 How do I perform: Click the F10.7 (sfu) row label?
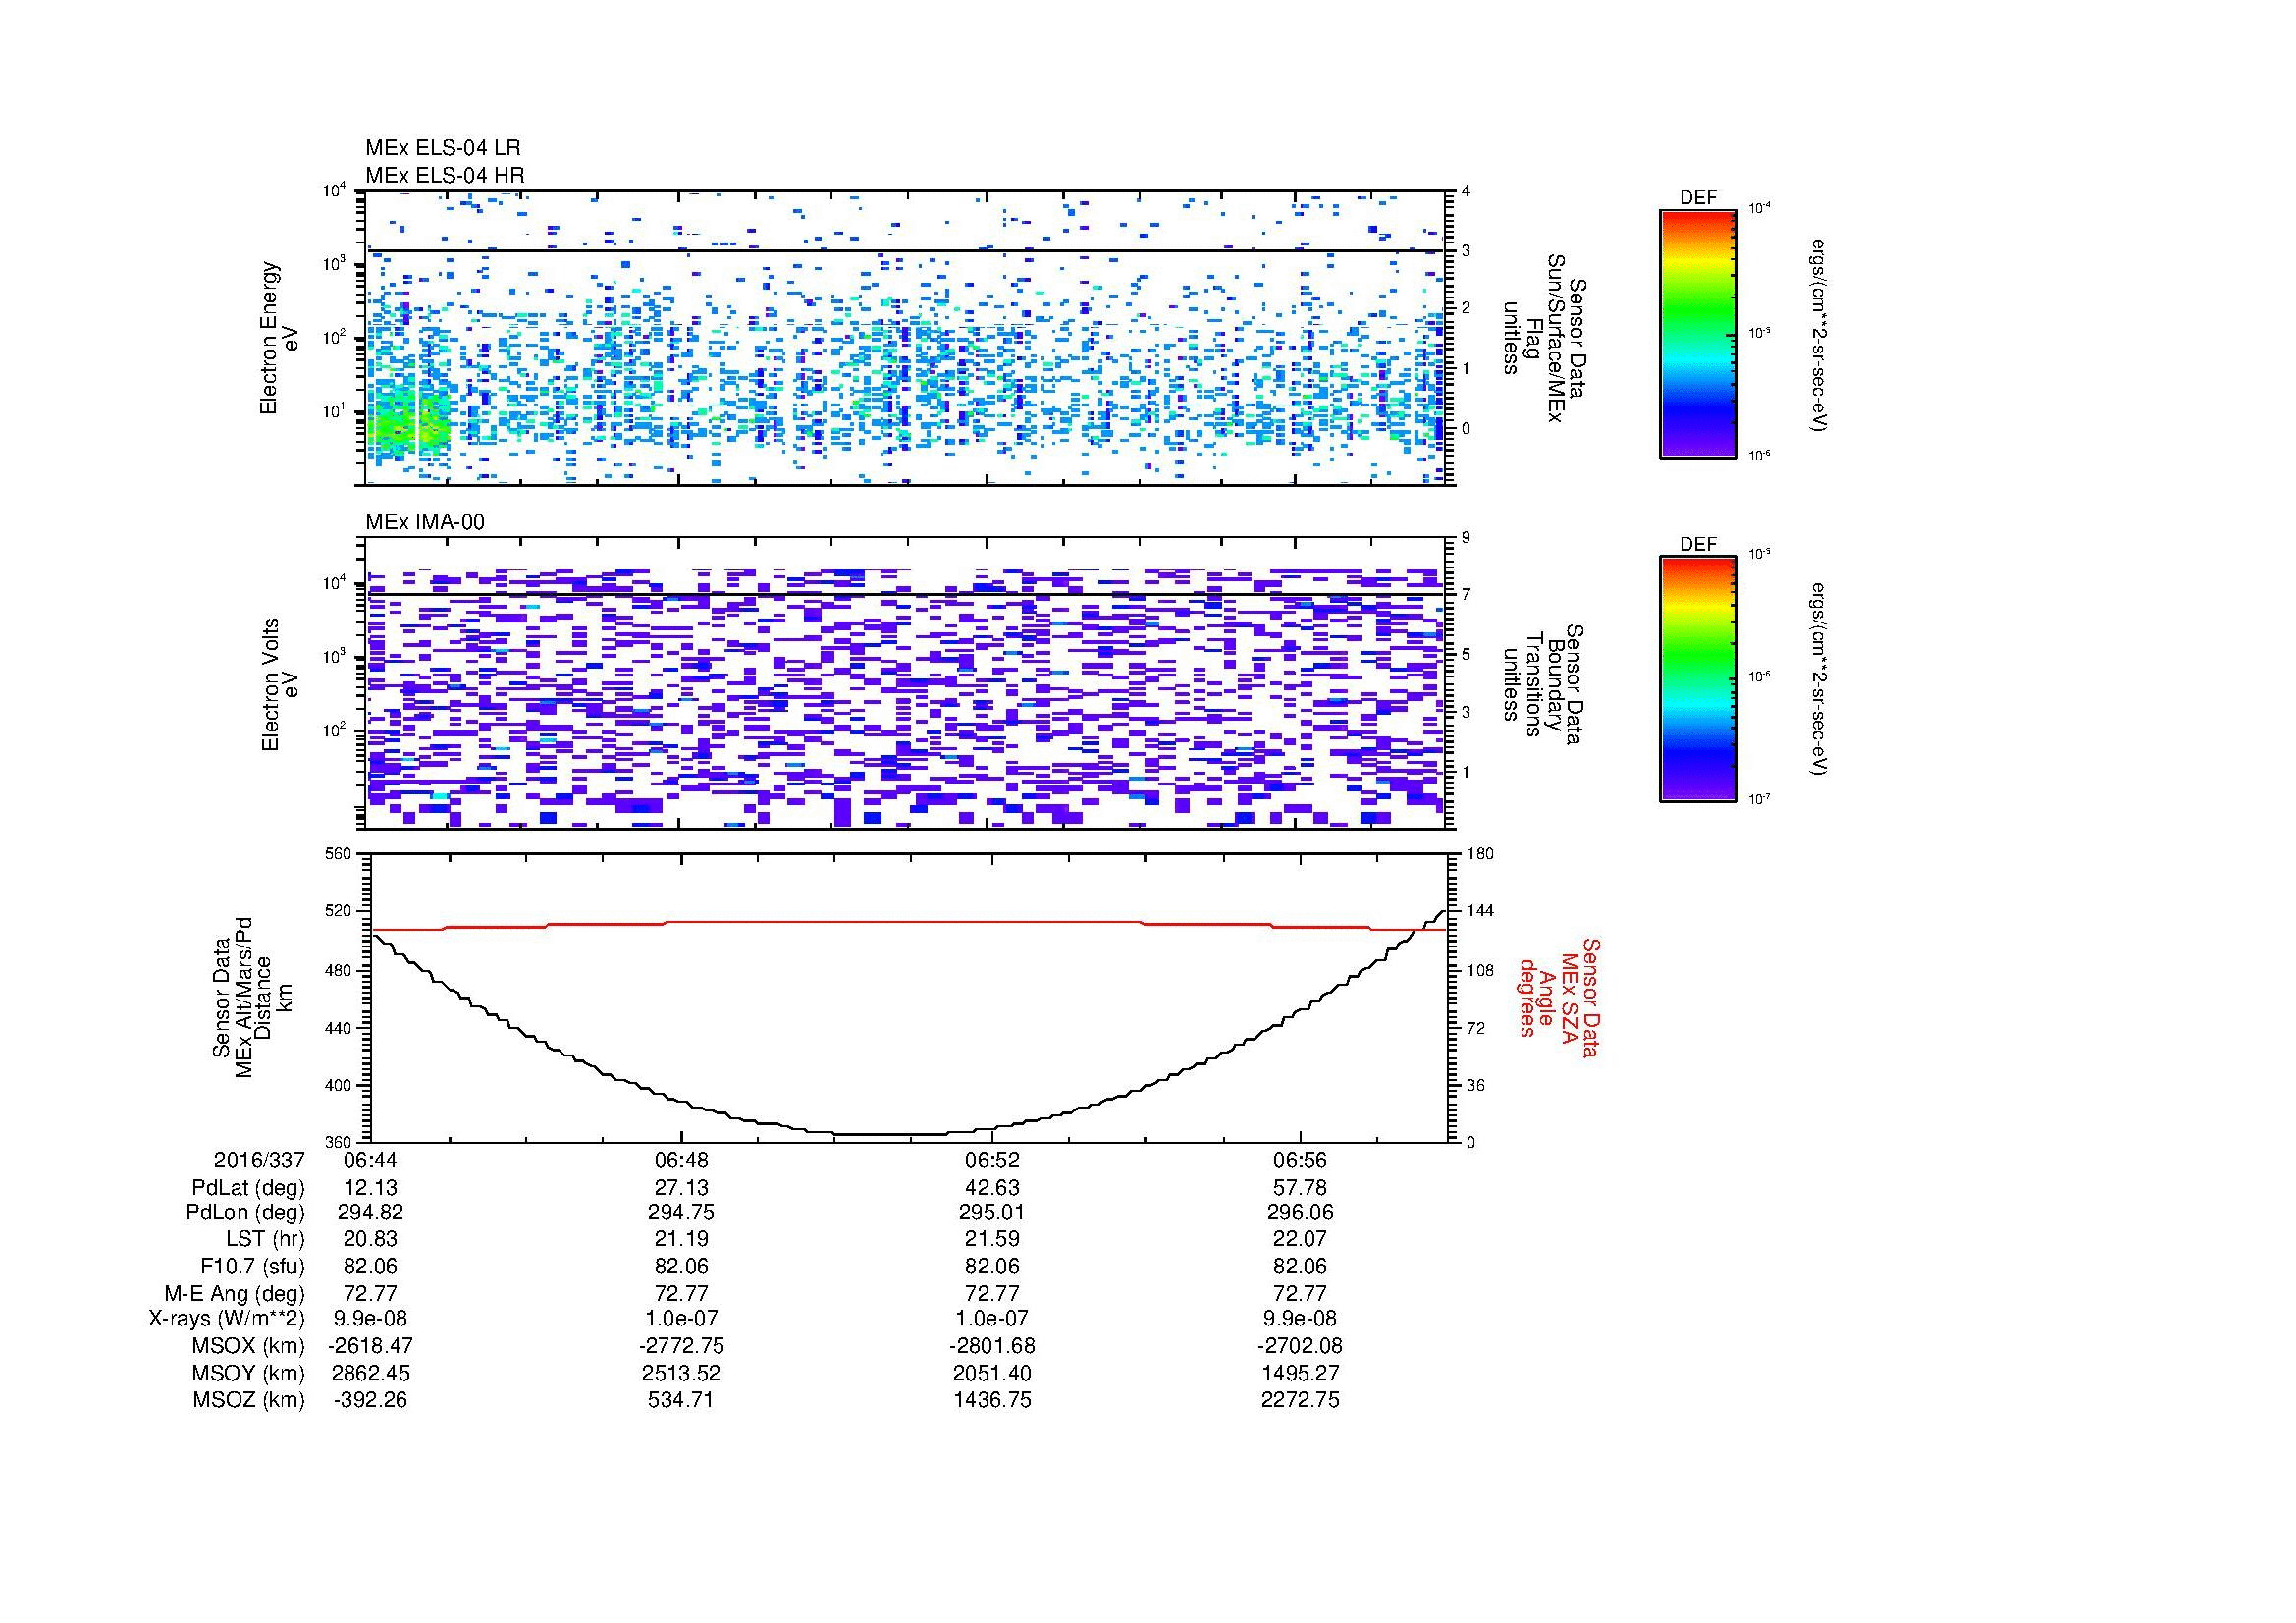(252, 1266)
